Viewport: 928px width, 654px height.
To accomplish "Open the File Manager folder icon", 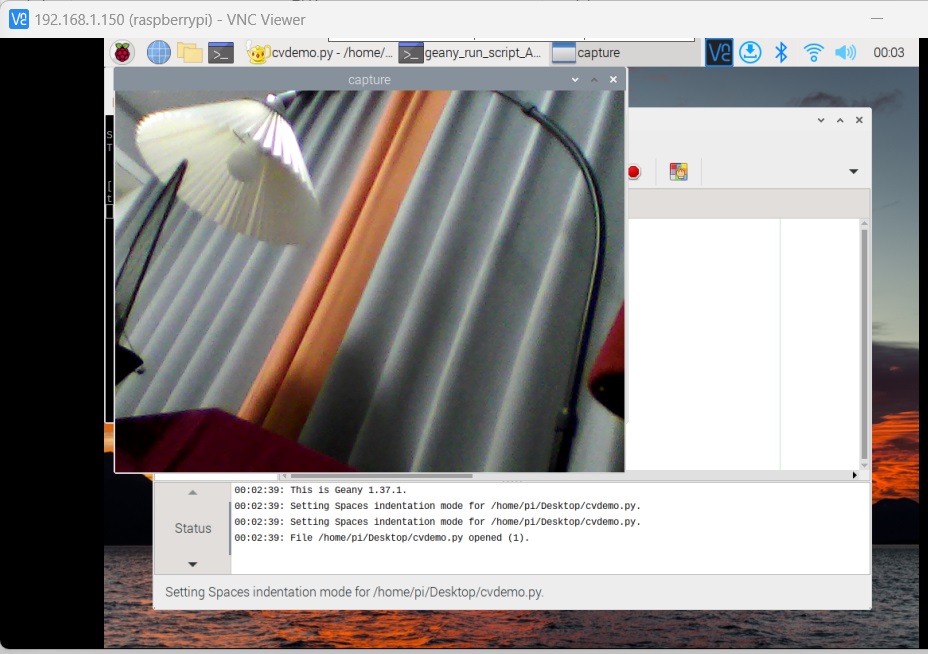I will [189, 53].
